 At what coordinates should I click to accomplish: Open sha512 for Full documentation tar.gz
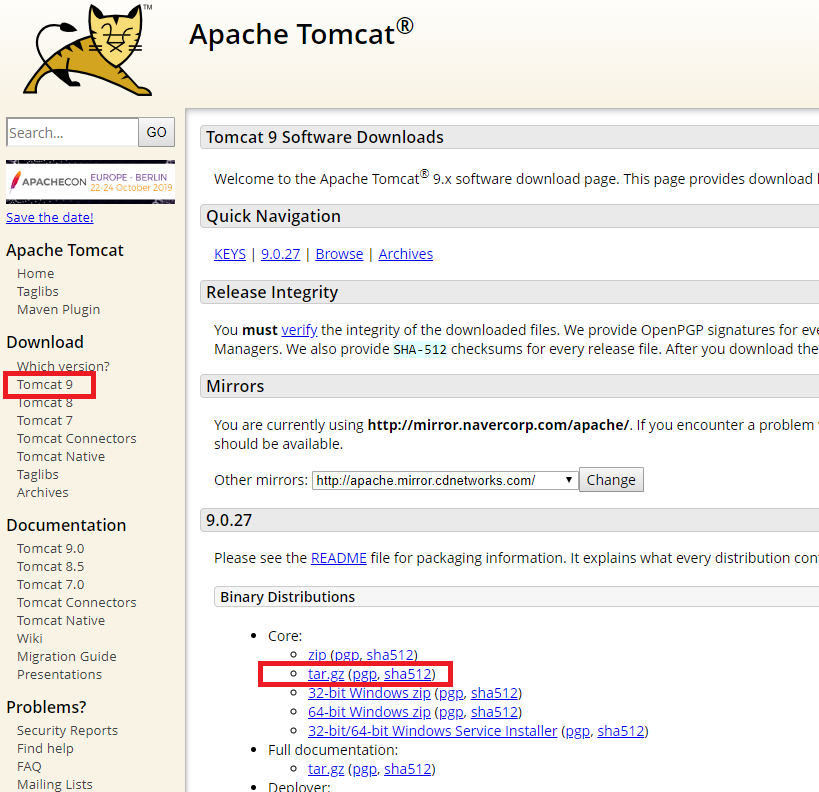[407, 769]
